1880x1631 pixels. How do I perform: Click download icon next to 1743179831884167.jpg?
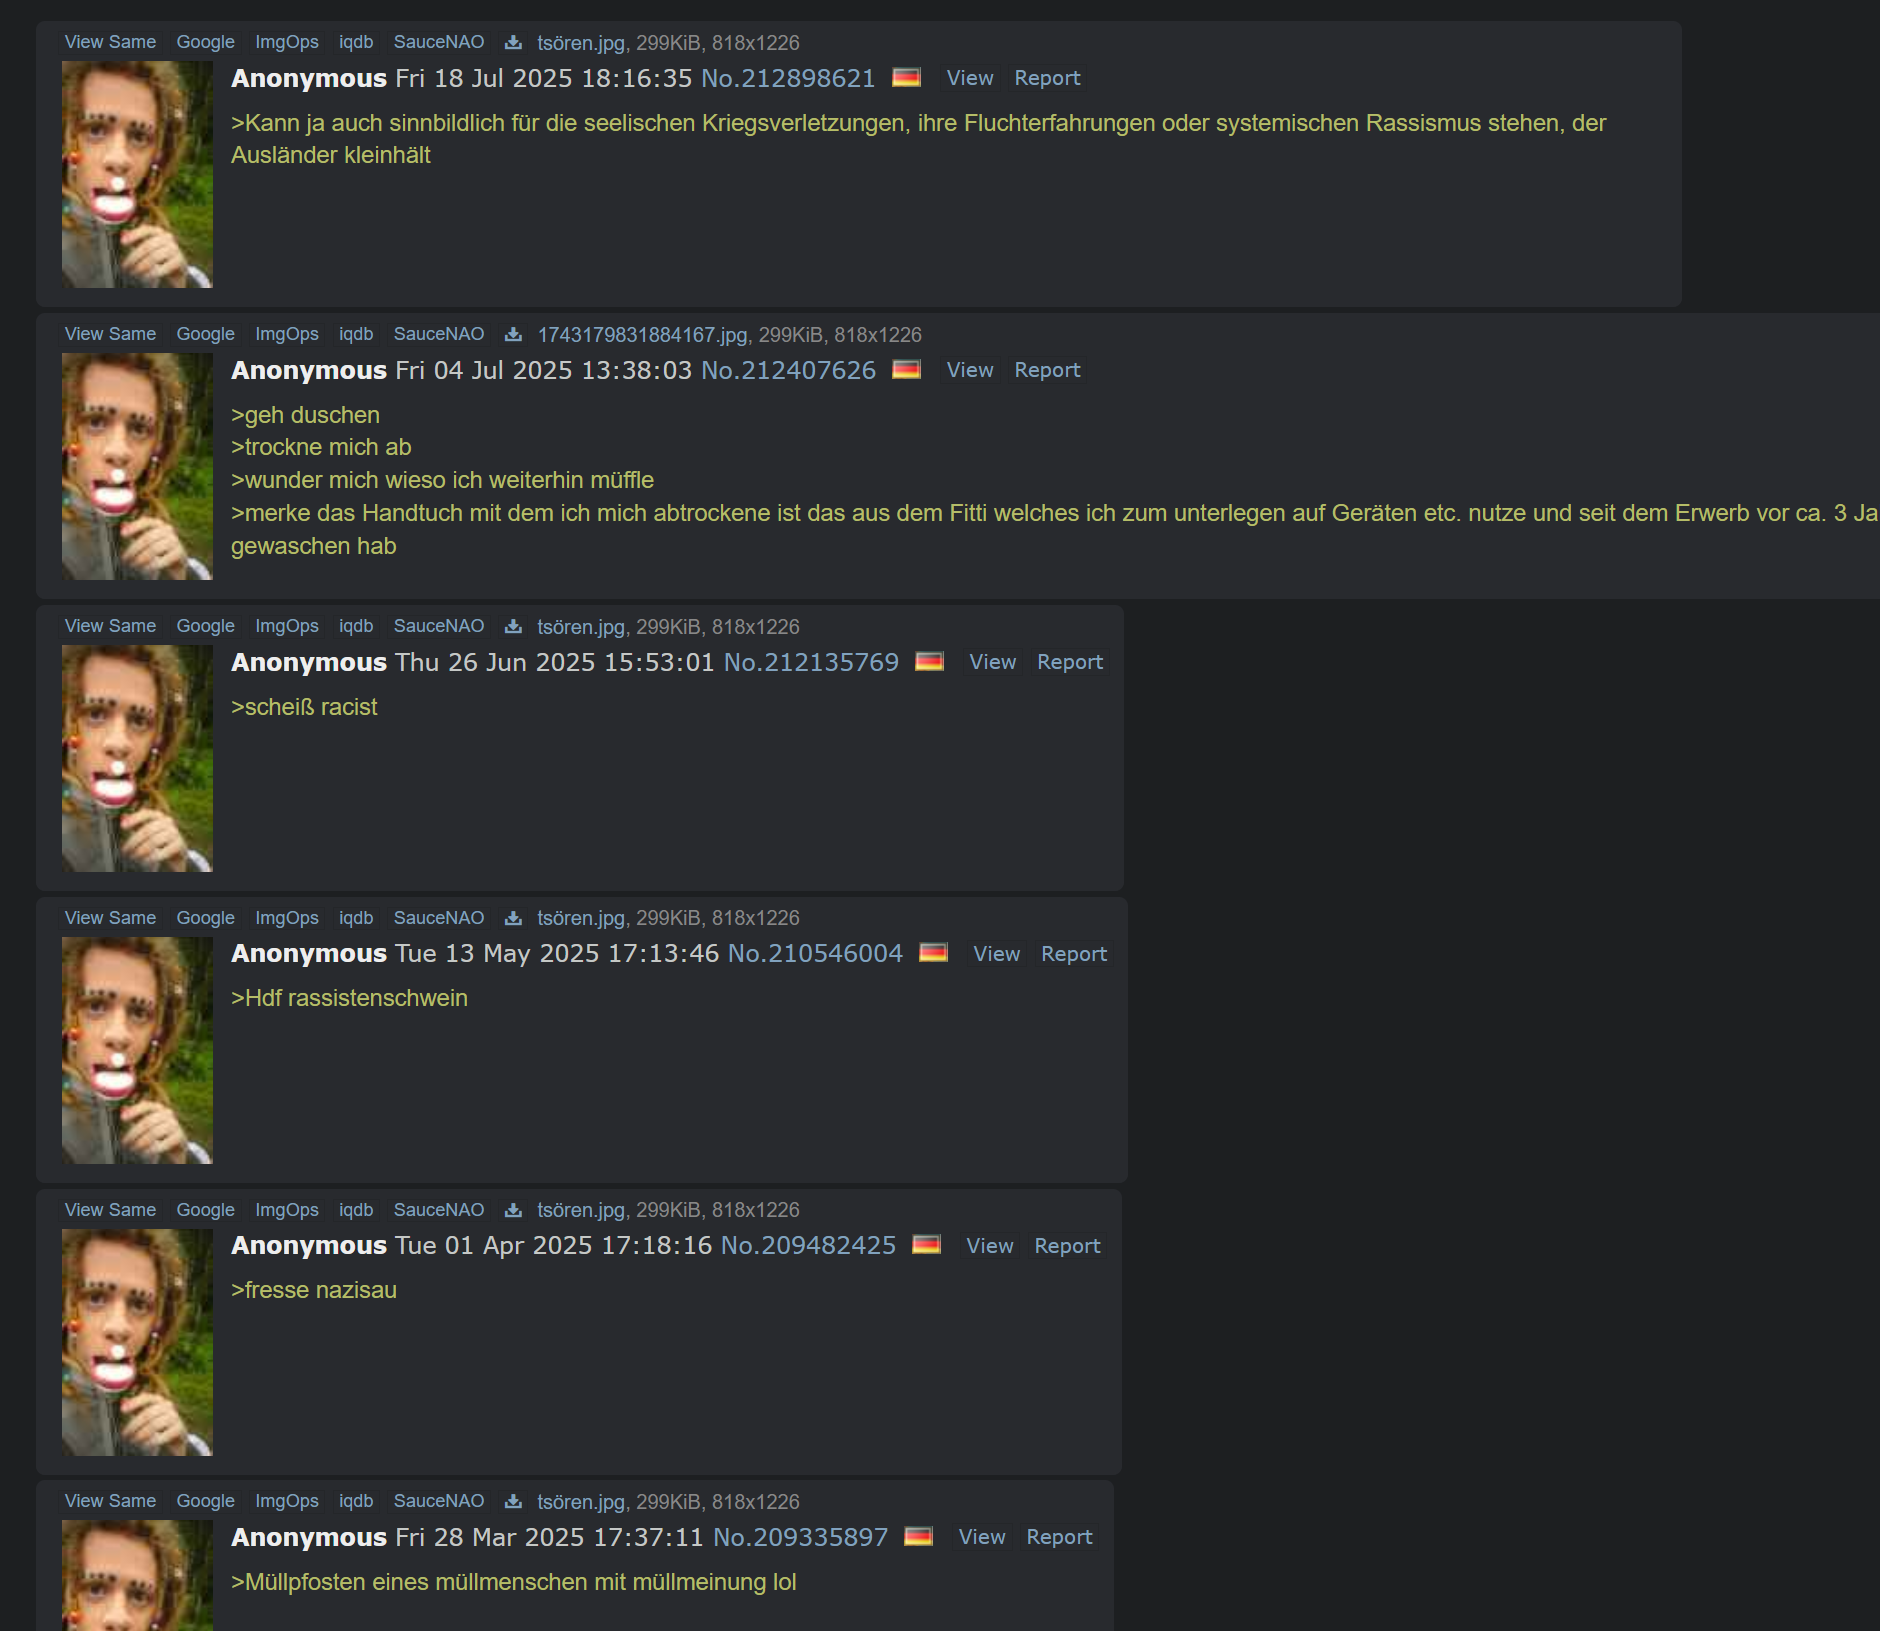point(513,334)
